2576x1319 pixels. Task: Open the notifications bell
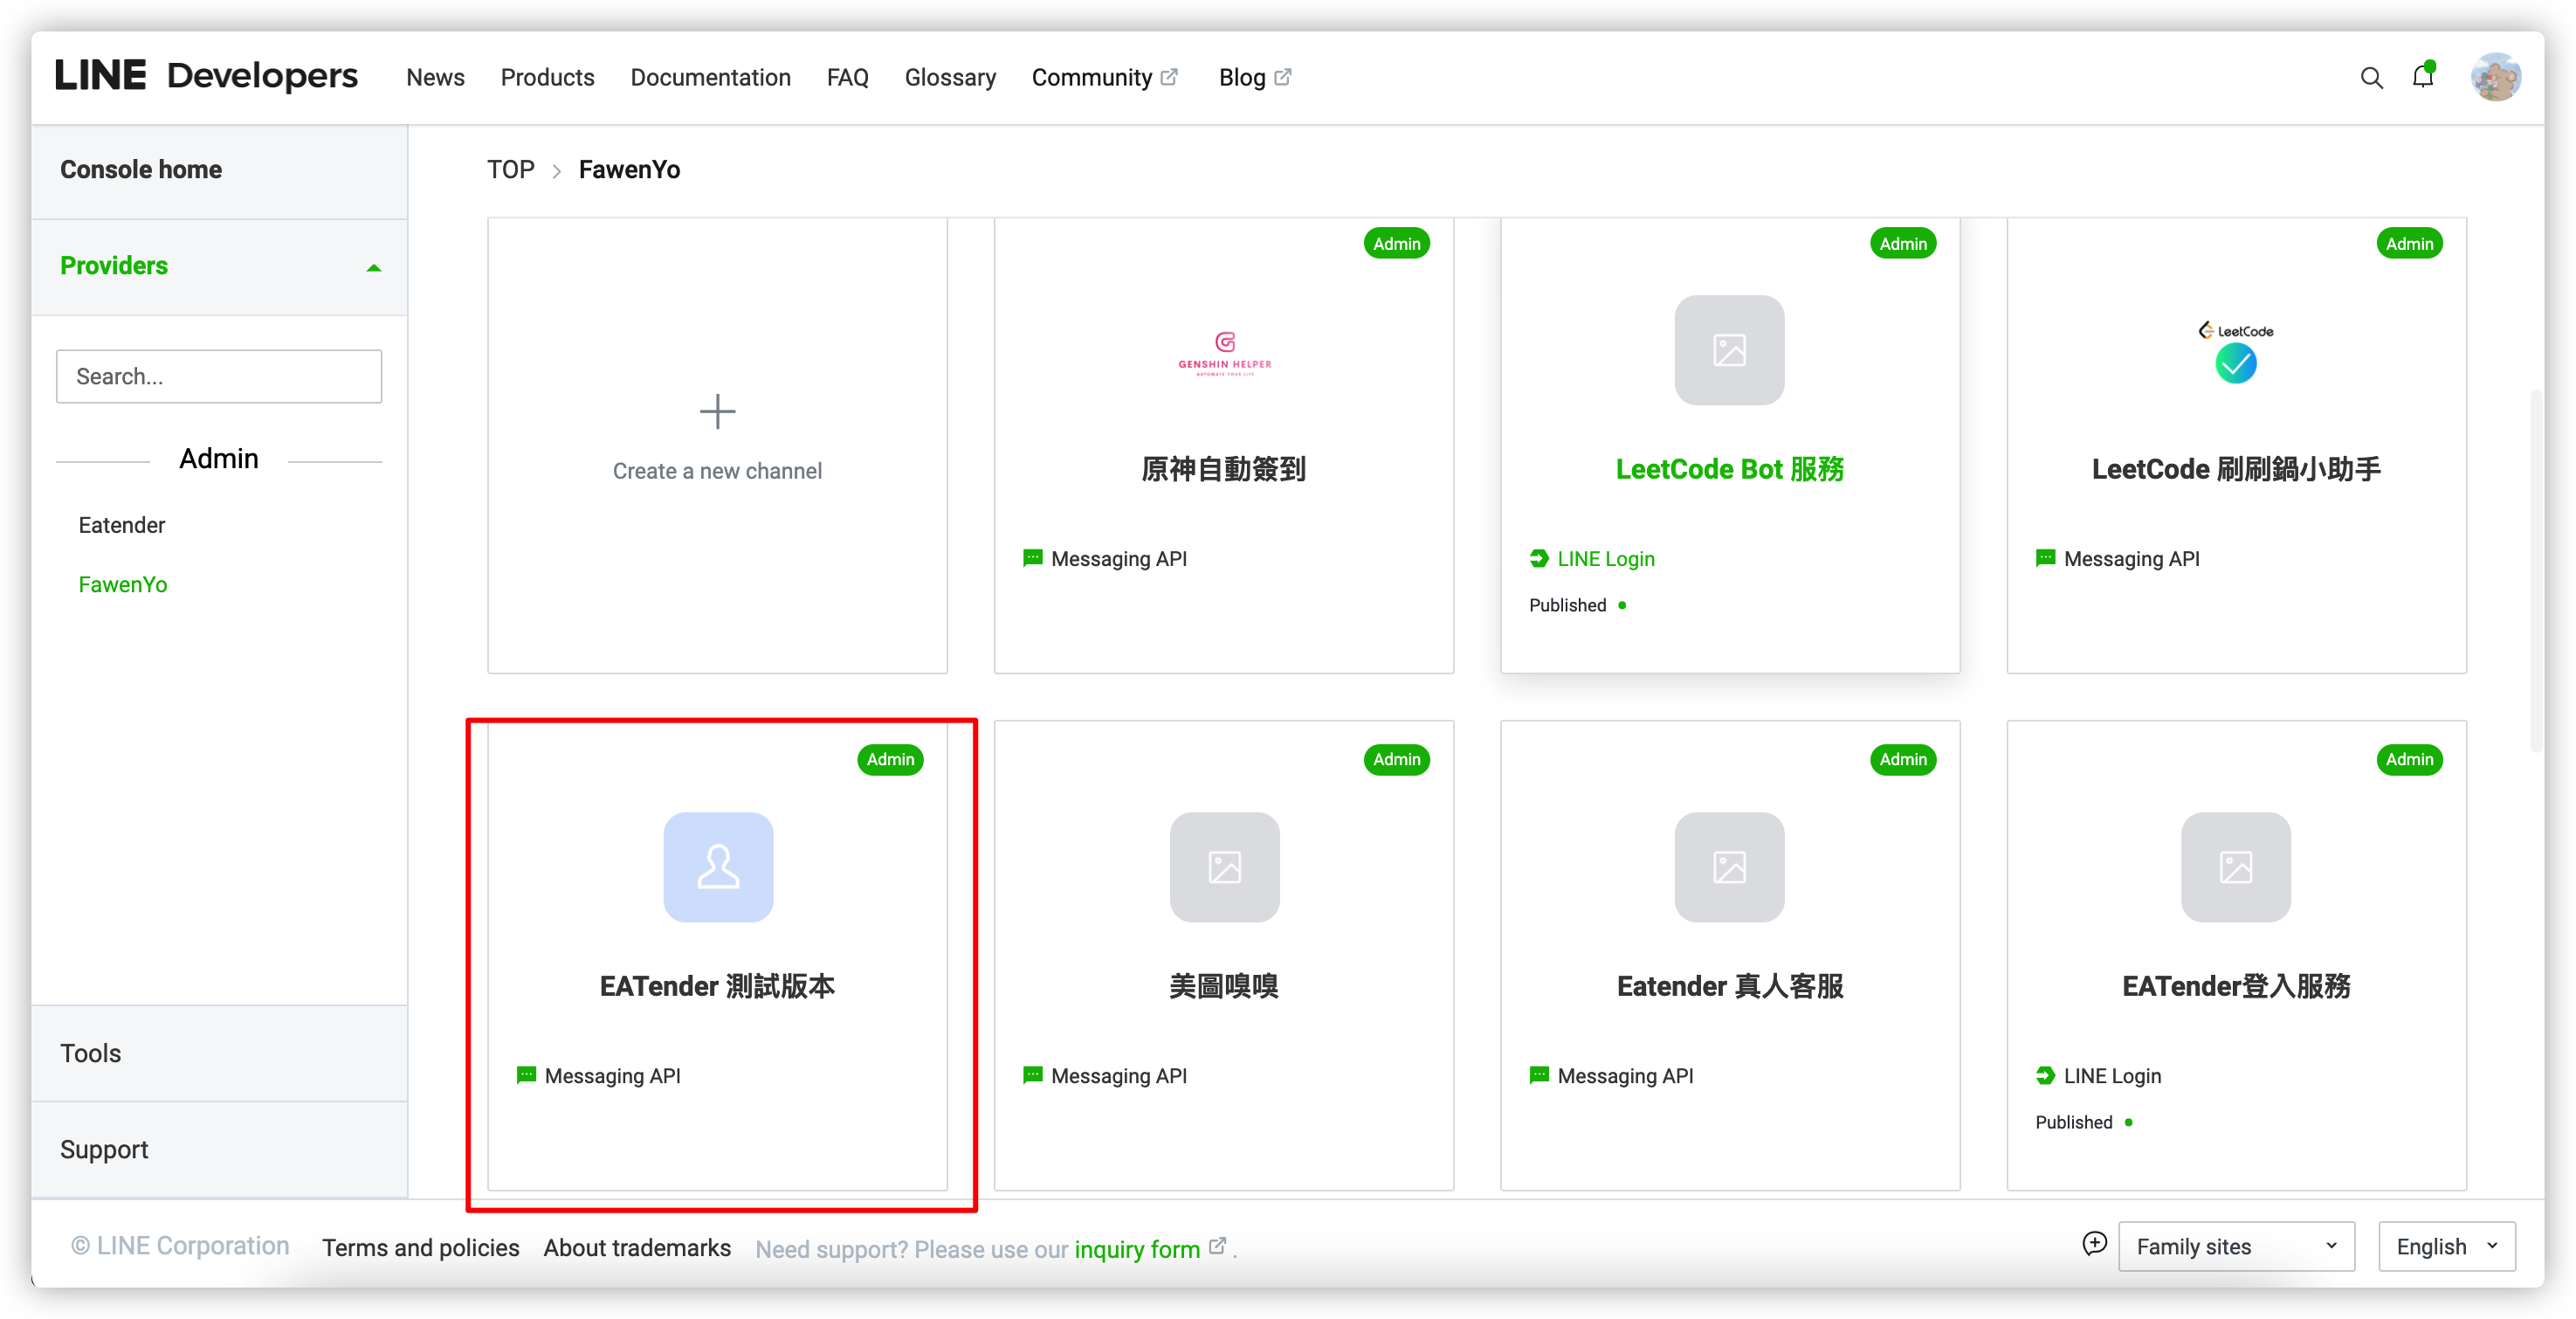(x=2422, y=77)
